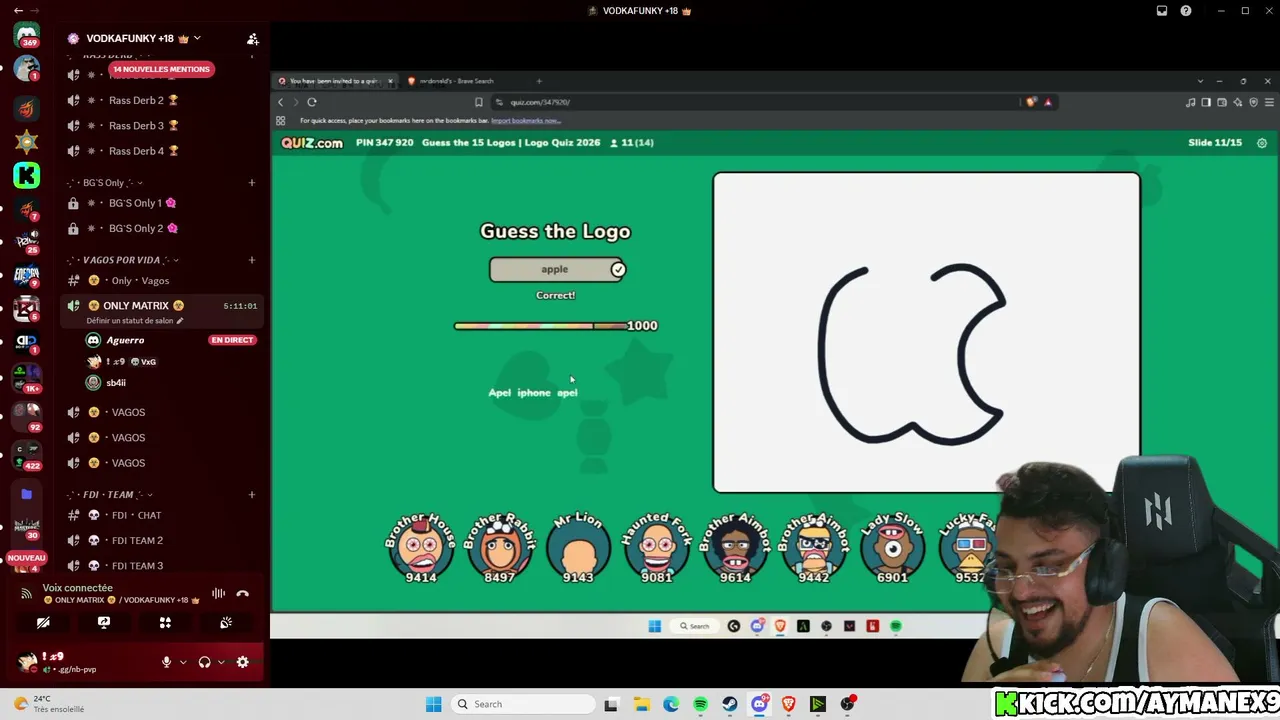Select the Lady Slow player avatar
1280x720 pixels.
pos(892,547)
